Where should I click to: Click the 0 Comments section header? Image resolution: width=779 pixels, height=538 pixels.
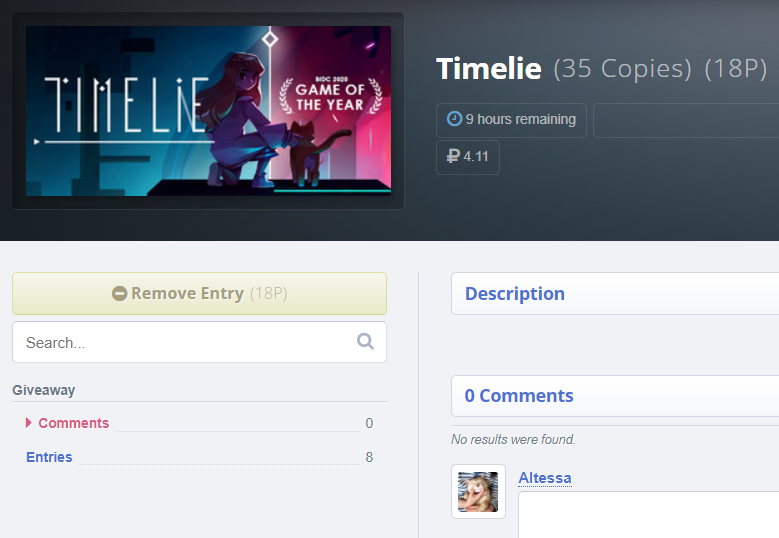[615, 396]
